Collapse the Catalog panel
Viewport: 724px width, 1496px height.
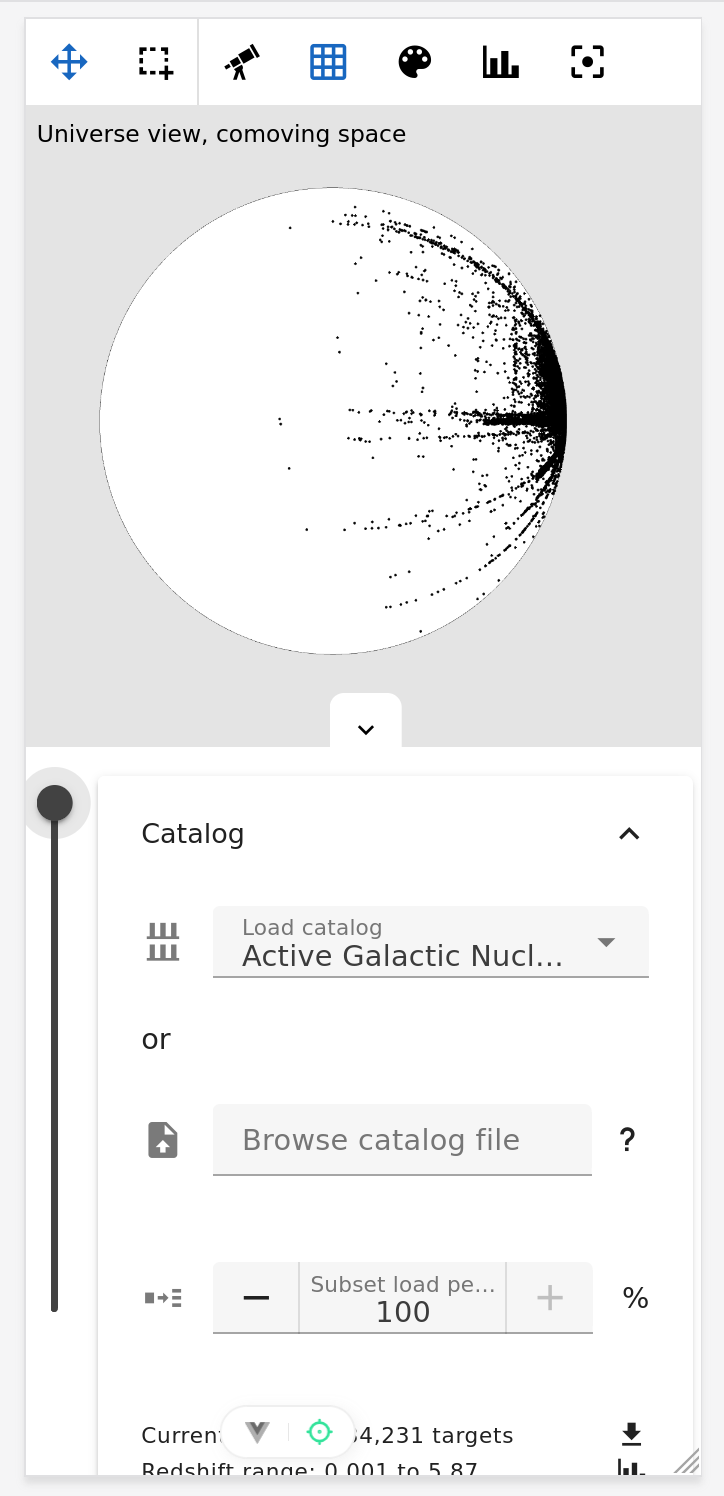click(x=628, y=834)
